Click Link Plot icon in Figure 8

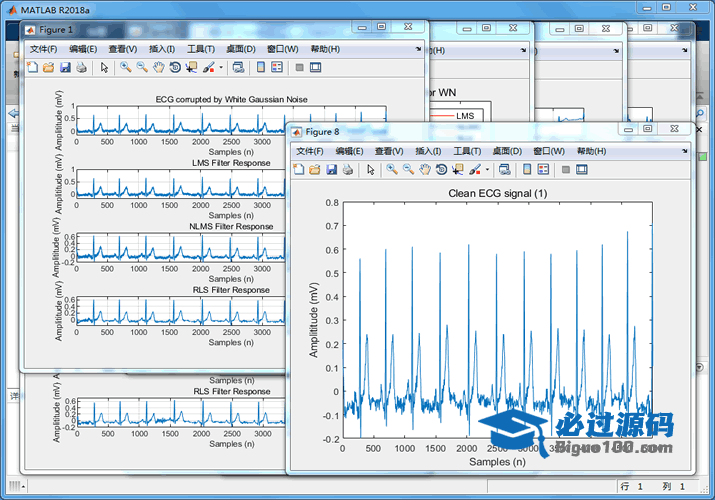(504, 170)
